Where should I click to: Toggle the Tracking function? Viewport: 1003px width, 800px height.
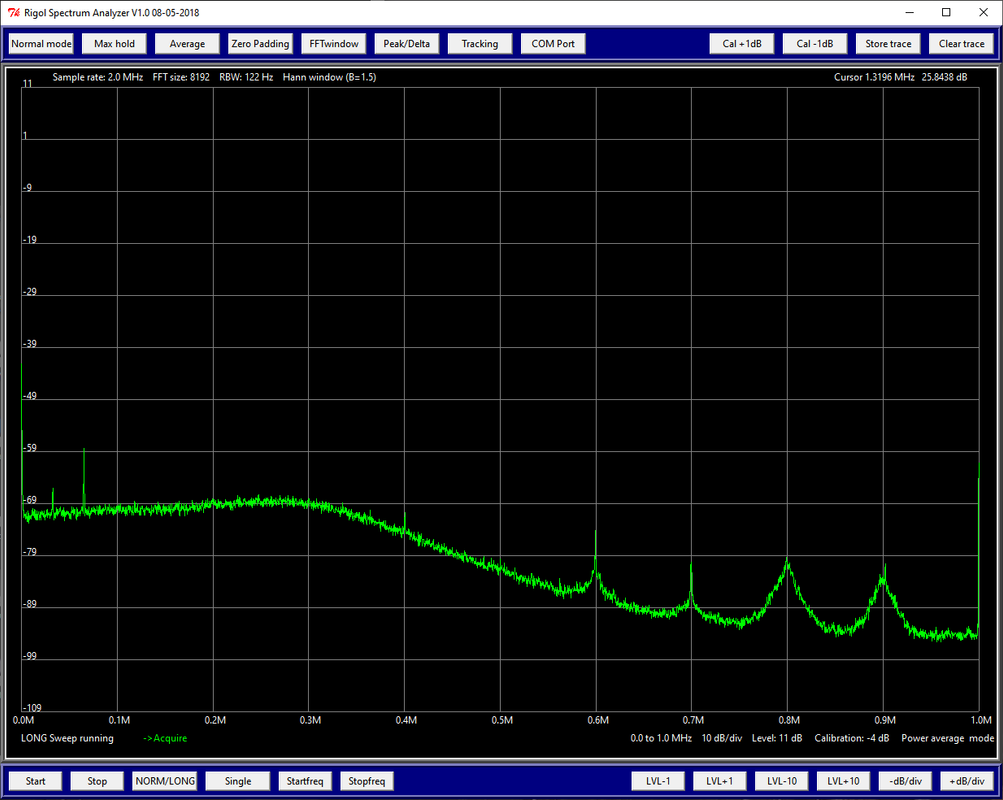[480, 43]
